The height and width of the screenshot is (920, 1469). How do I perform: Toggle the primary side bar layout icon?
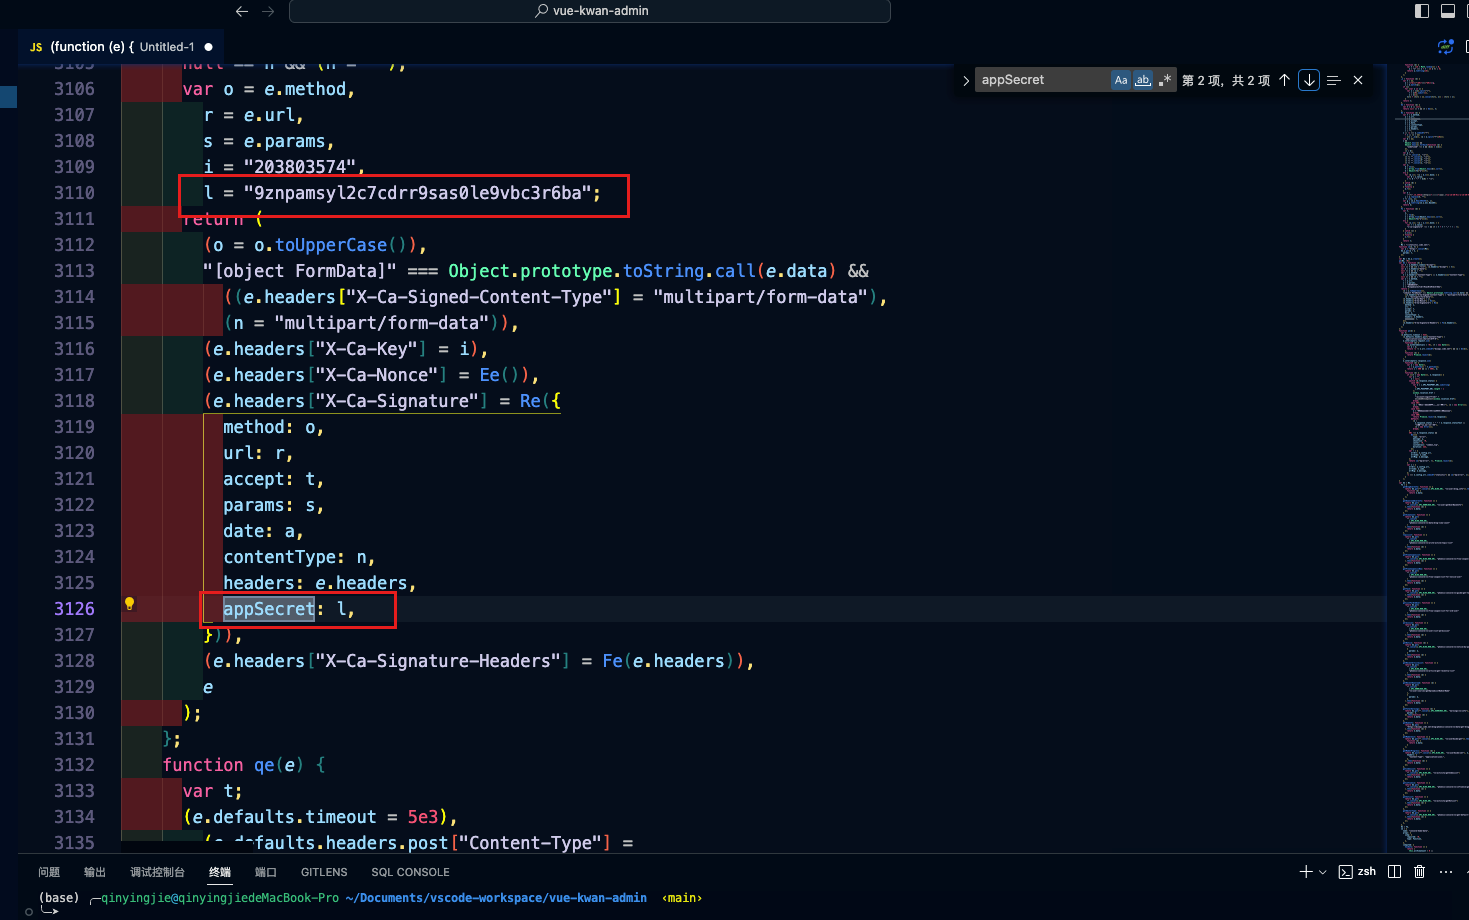[x=1422, y=11]
